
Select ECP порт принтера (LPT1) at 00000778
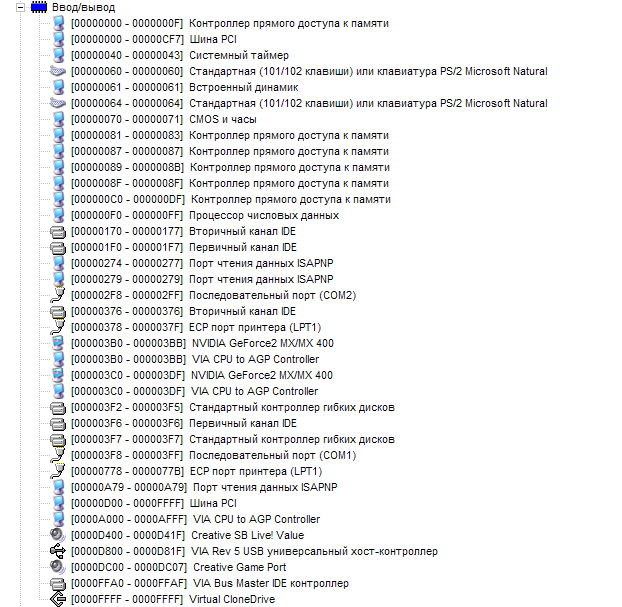coord(196,471)
